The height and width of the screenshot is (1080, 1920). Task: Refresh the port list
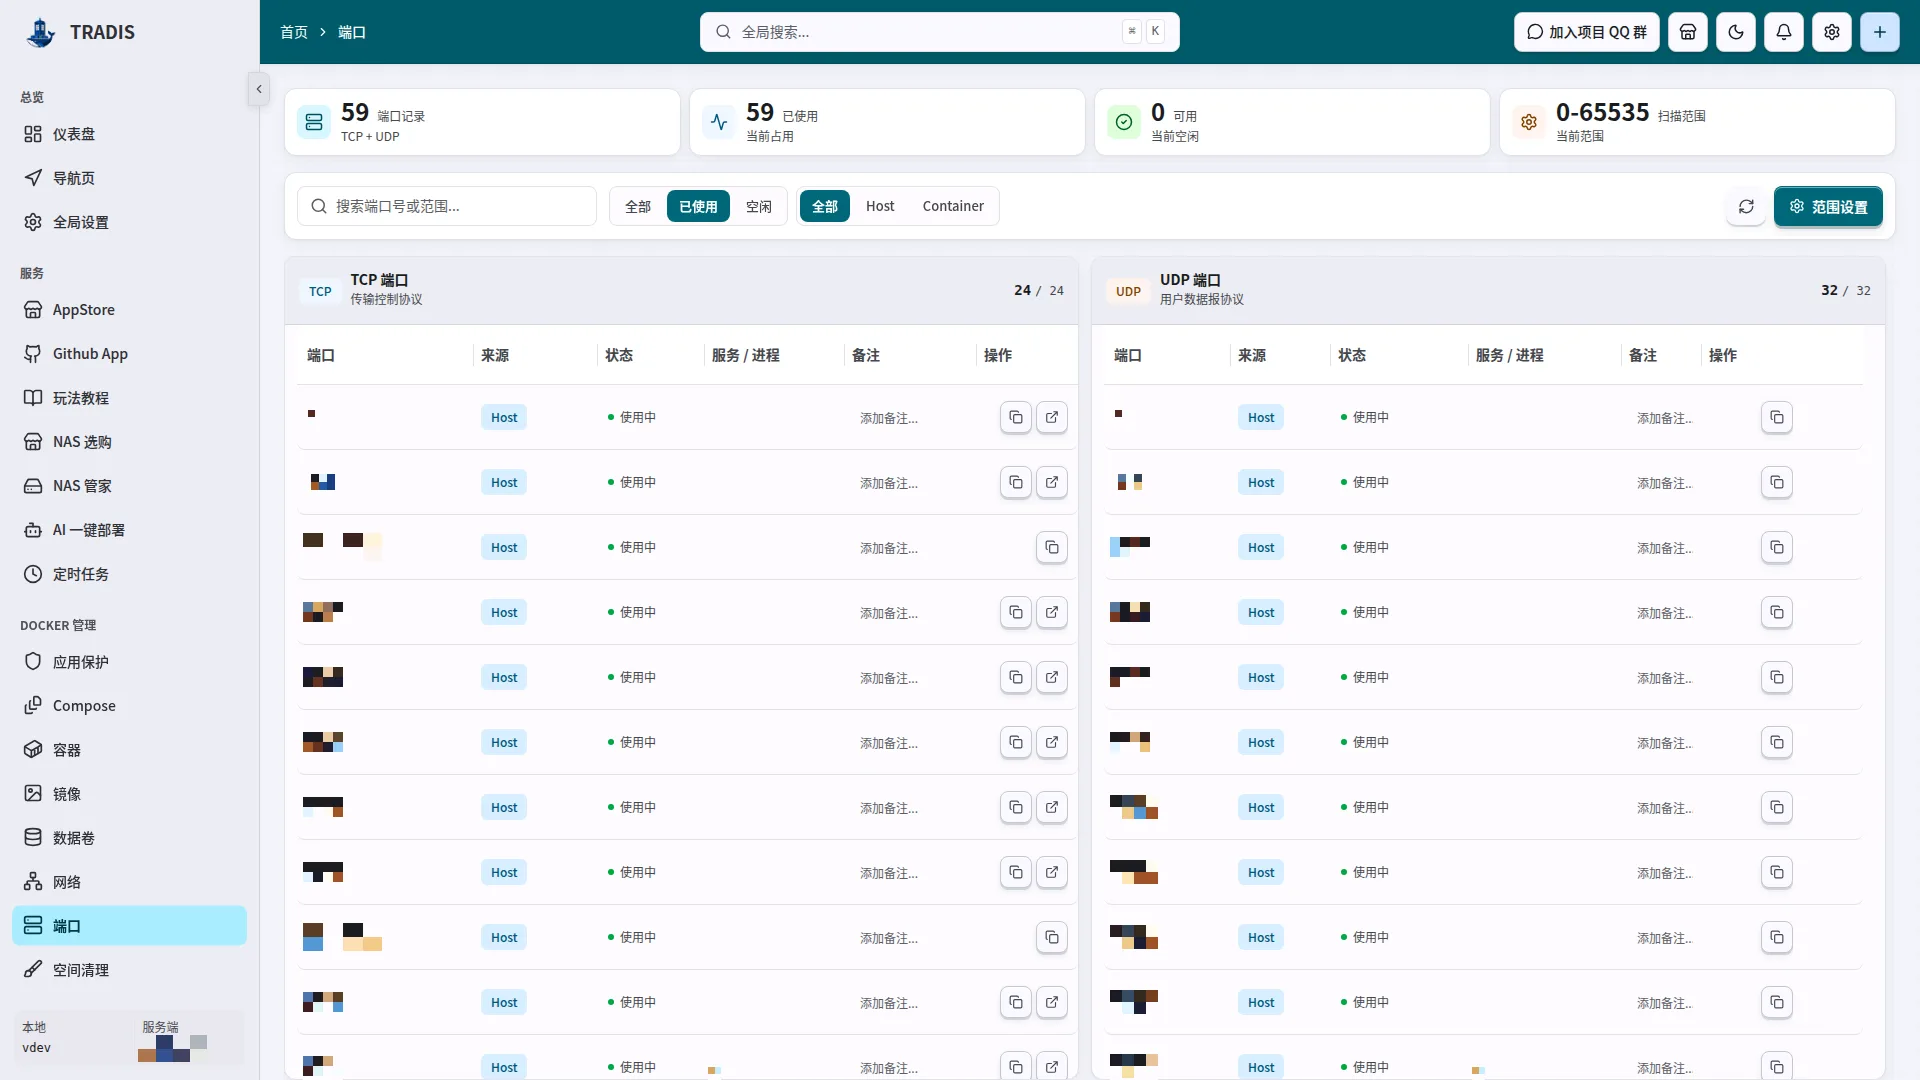[1746, 206]
